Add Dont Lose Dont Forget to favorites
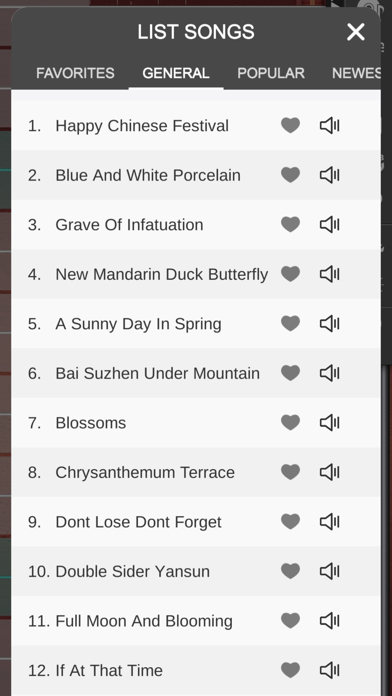The width and height of the screenshot is (392, 696). pyautogui.click(x=290, y=522)
